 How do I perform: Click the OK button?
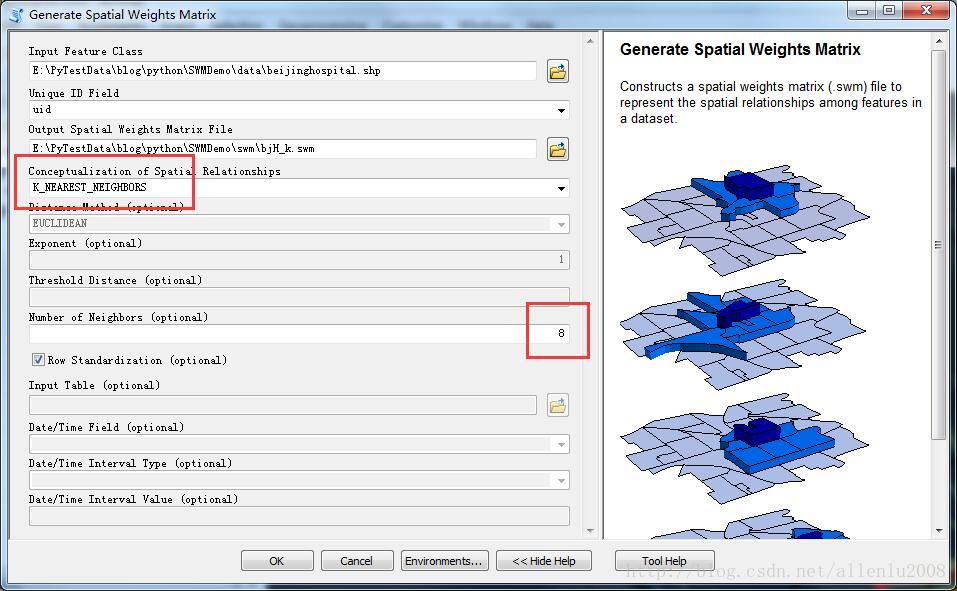tap(277, 560)
